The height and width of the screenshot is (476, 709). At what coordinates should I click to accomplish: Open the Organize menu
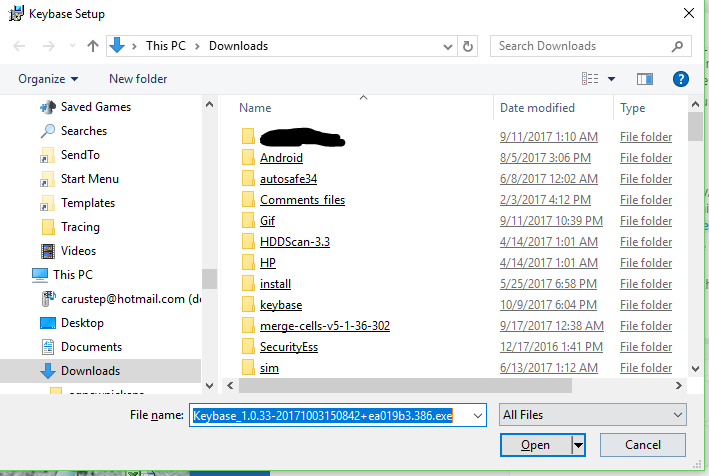point(48,79)
